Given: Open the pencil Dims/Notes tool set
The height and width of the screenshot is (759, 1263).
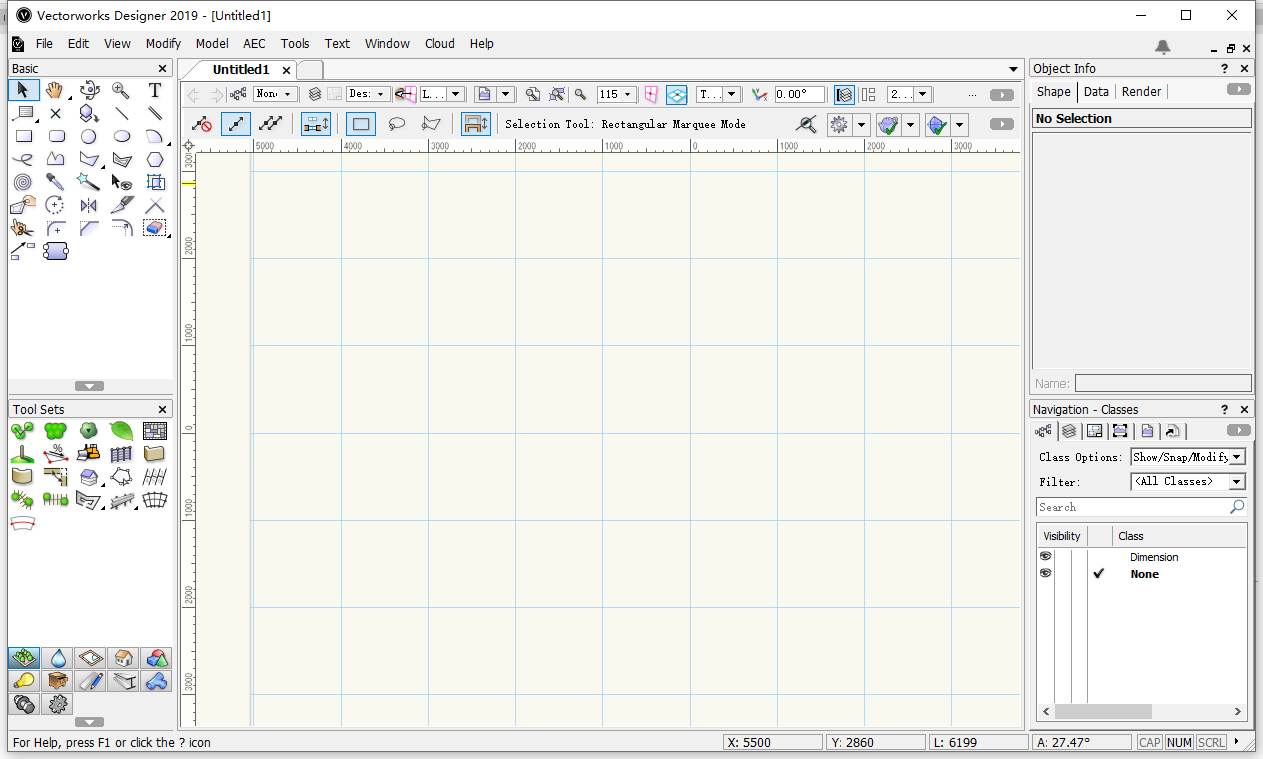Looking at the screenshot, I should tap(90, 681).
